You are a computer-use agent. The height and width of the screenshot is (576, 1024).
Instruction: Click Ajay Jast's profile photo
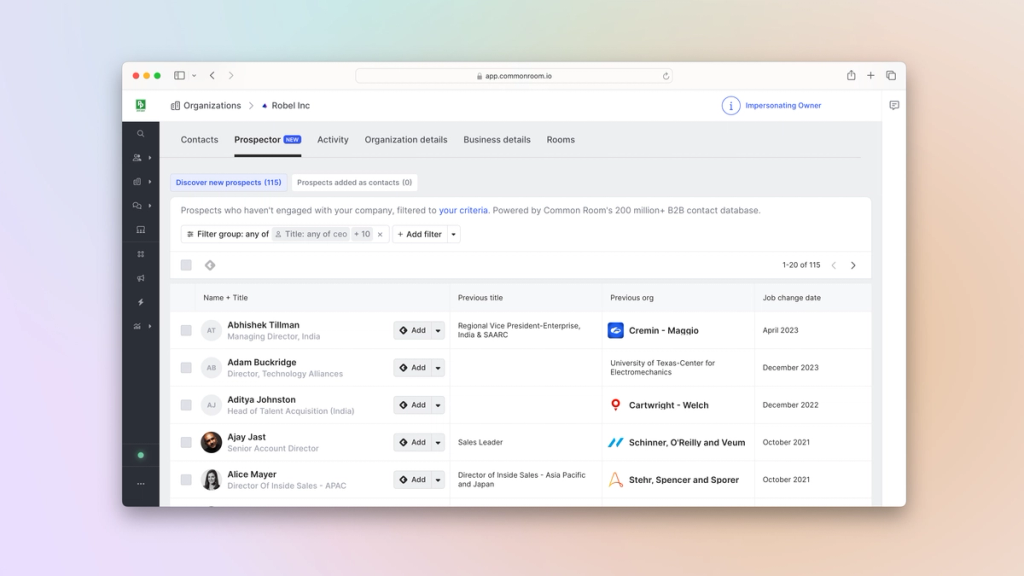tap(211, 442)
